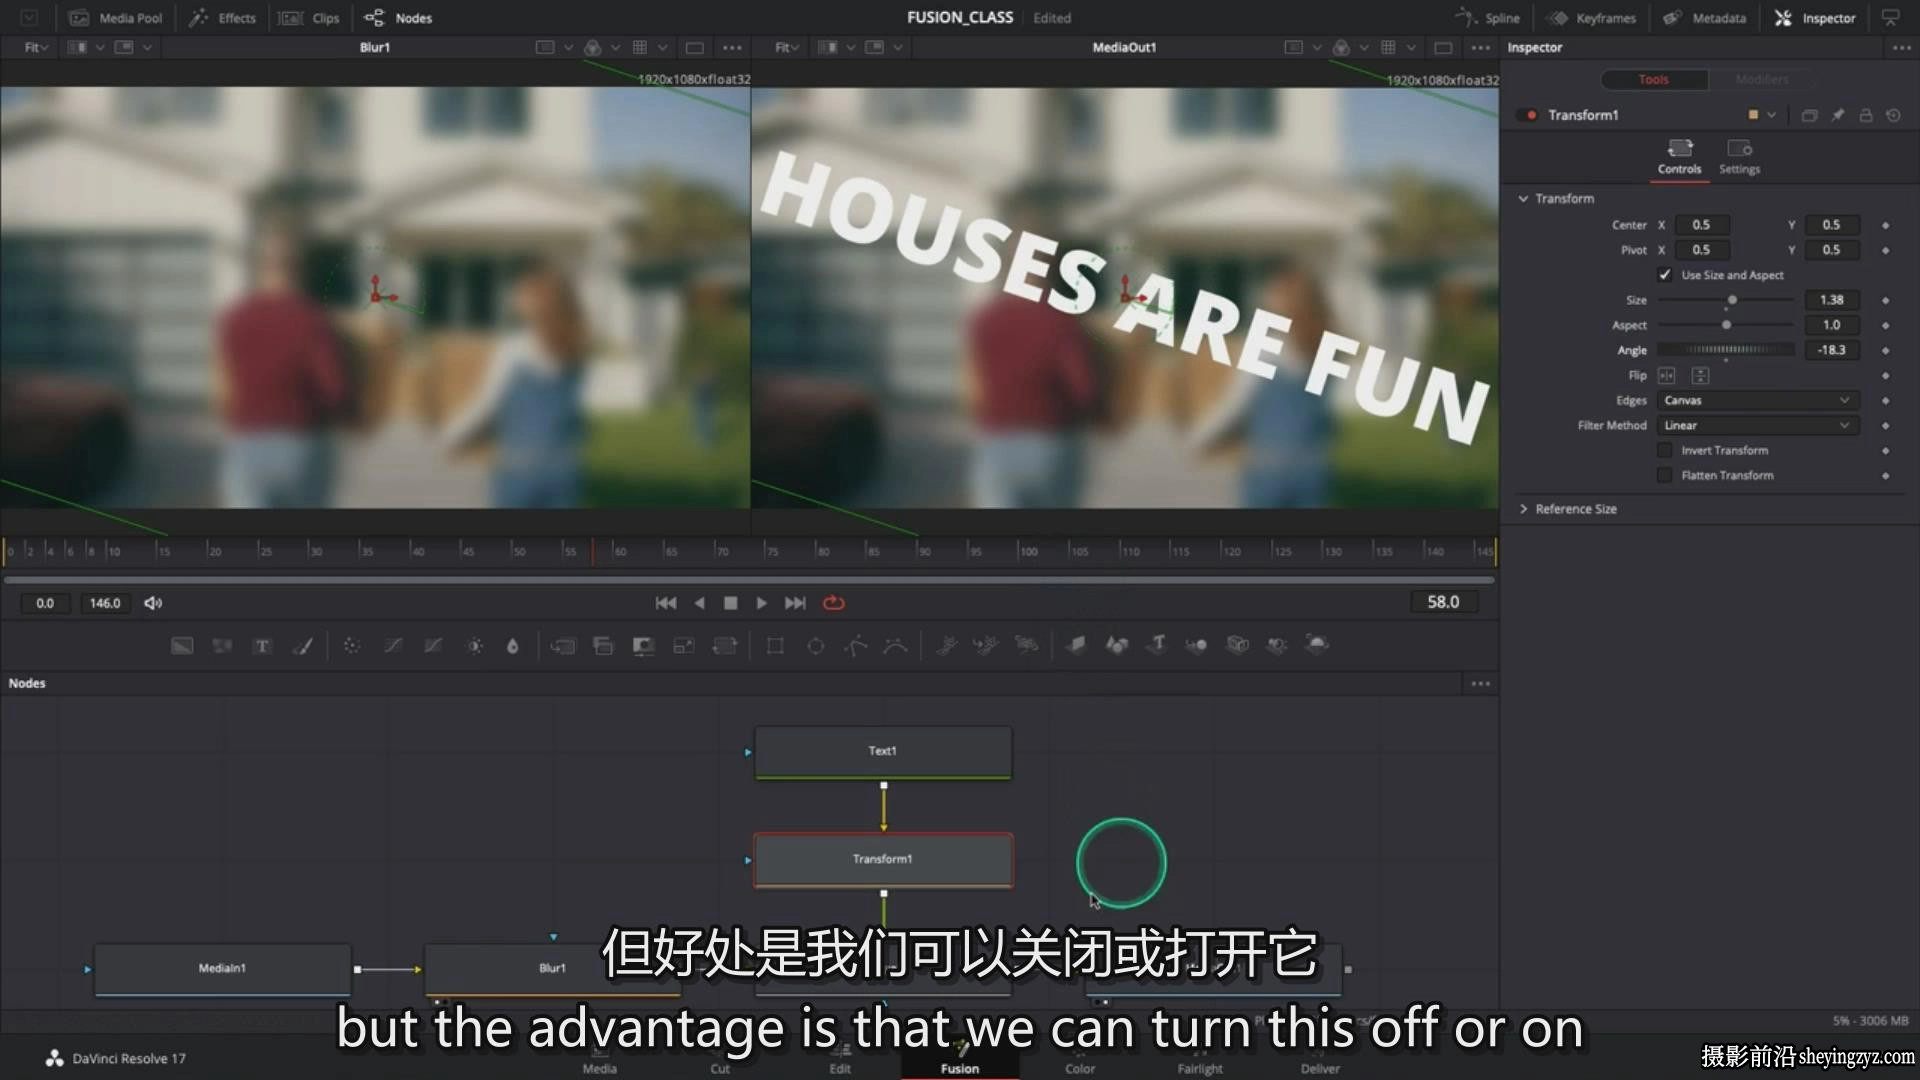Flip the image horizontally

(1667, 375)
